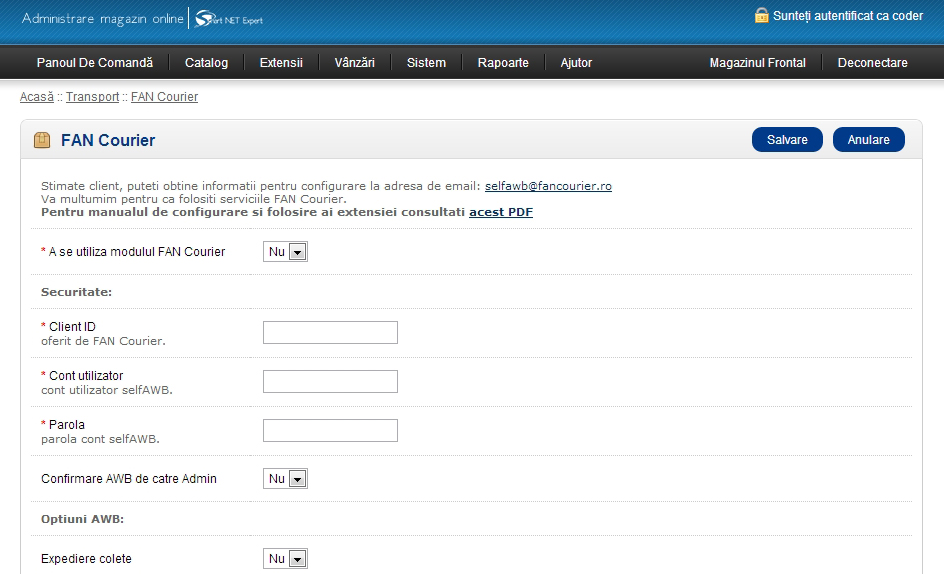
Task: Open the 'A se utiliza modulul' dropdown
Action: click(x=285, y=252)
